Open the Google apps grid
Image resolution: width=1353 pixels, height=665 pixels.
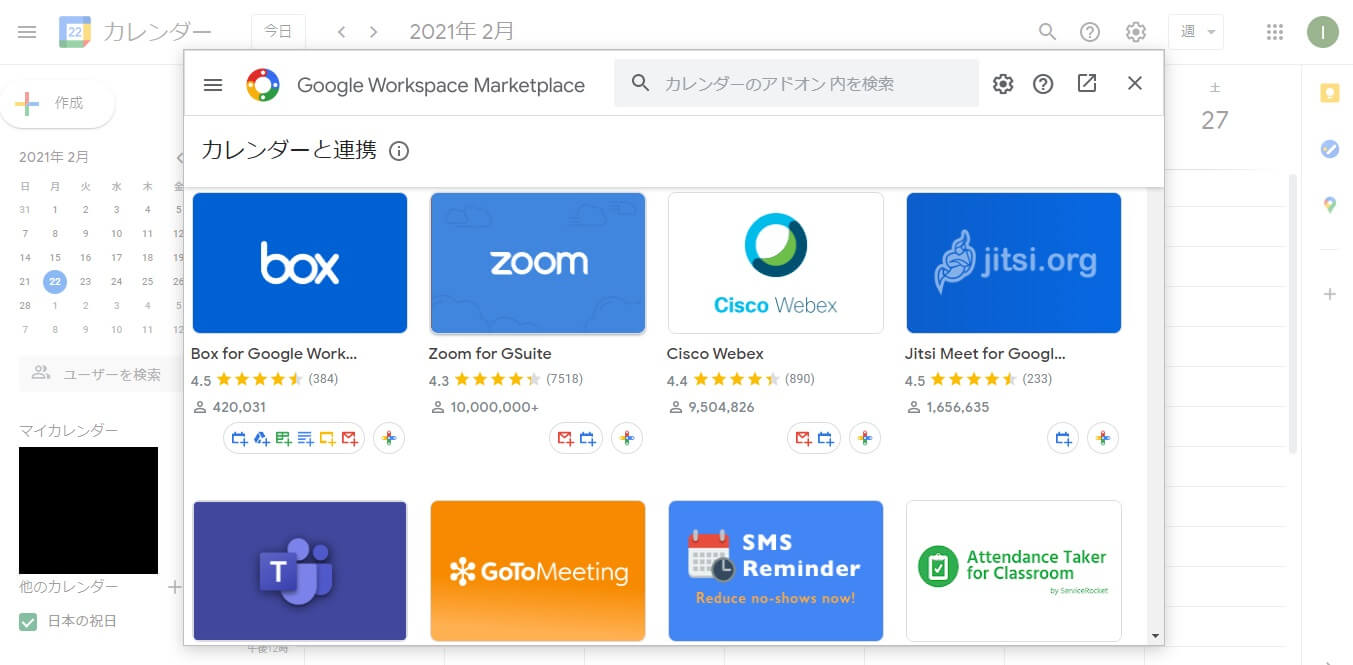pos(1274,32)
